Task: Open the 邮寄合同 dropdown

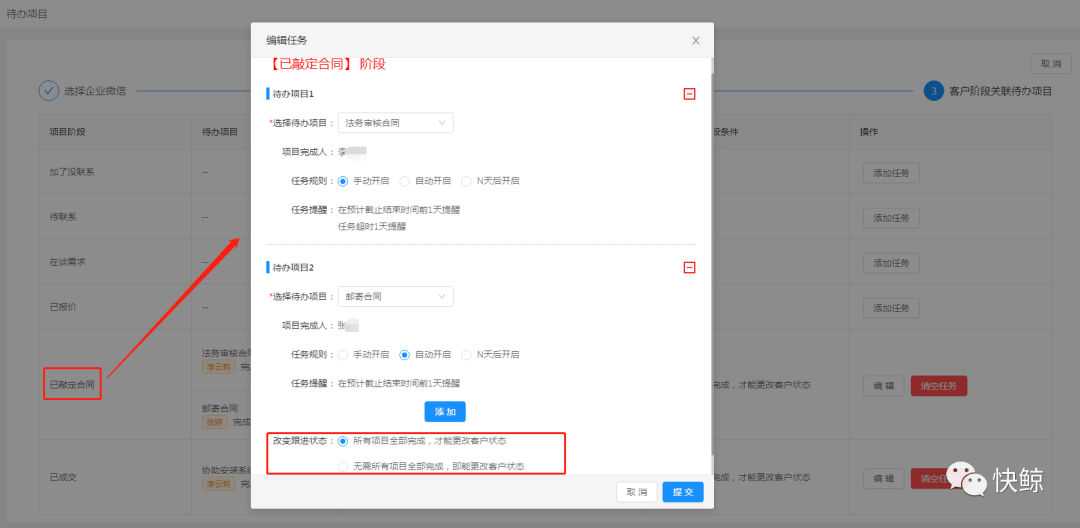Action: pyautogui.click(x=395, y=297)
